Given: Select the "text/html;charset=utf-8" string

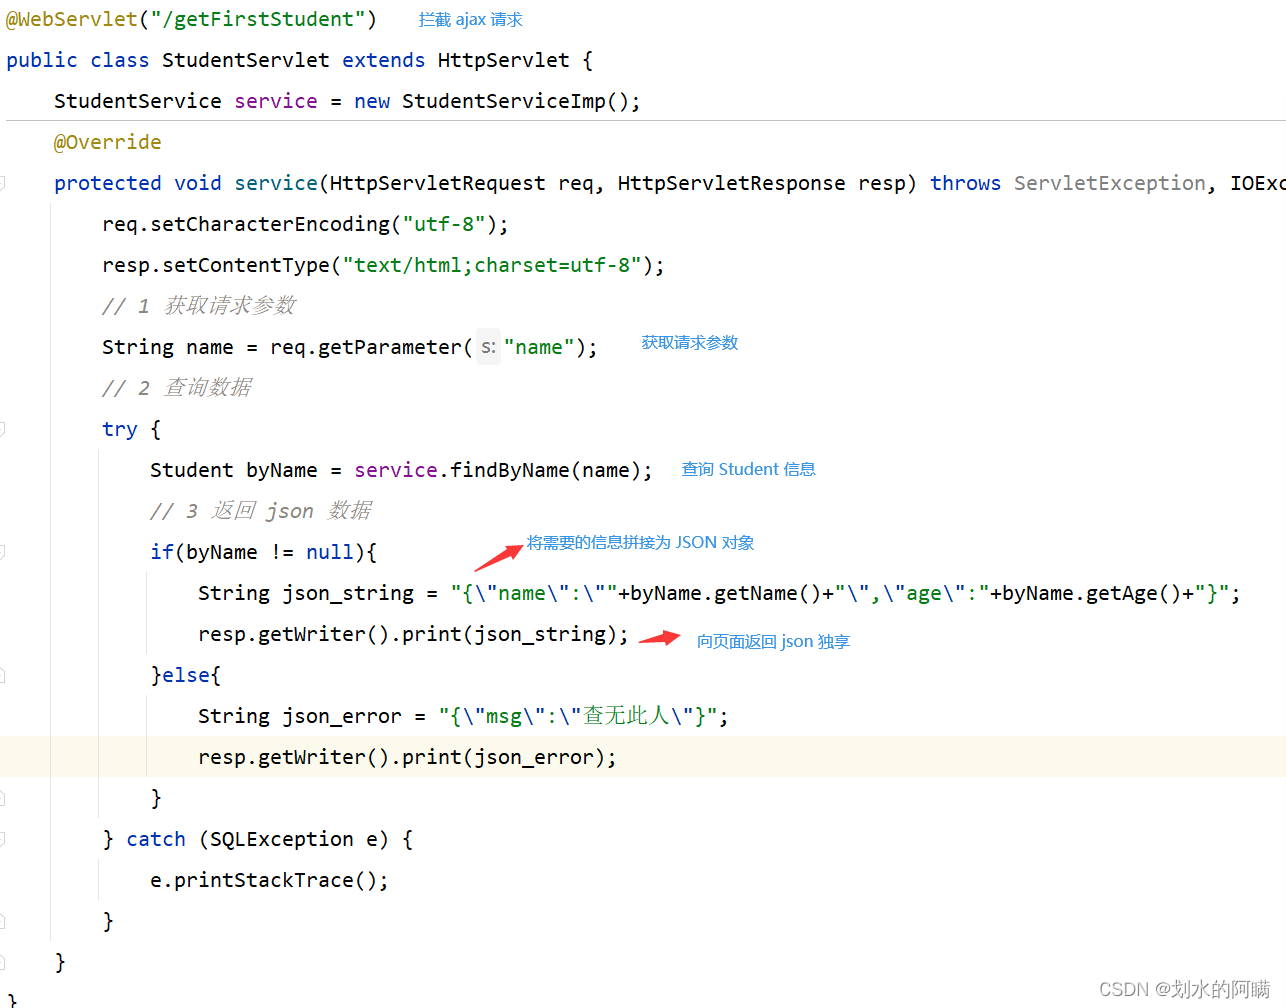Looking at the screenshot, I should [492, 265].
